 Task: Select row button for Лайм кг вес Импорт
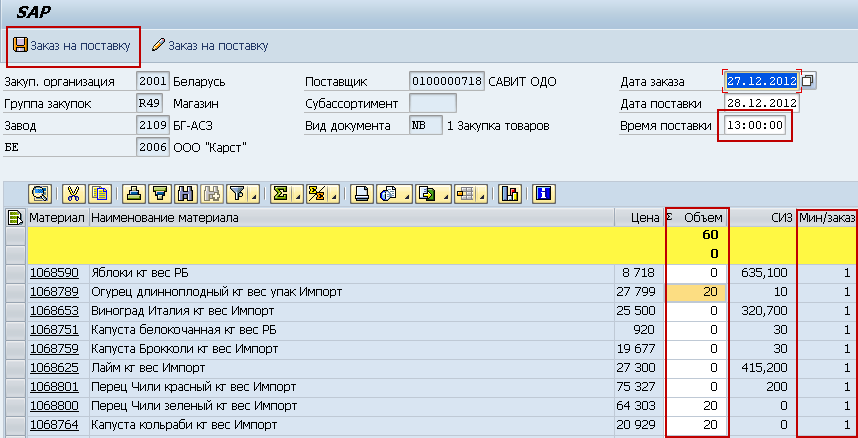pyautogui.click(x=15, y=367)
